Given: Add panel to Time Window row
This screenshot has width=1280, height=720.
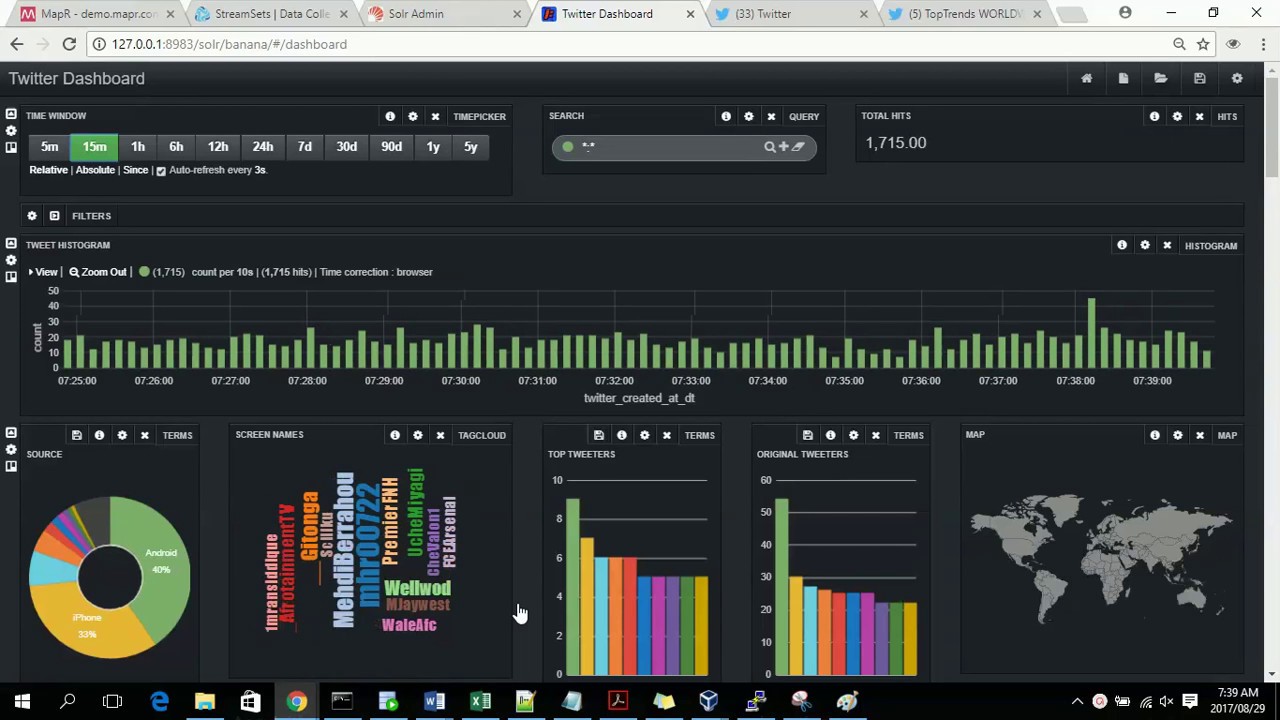Looking at the screenshot, I should pyautogui.click(x=11, y=147).
